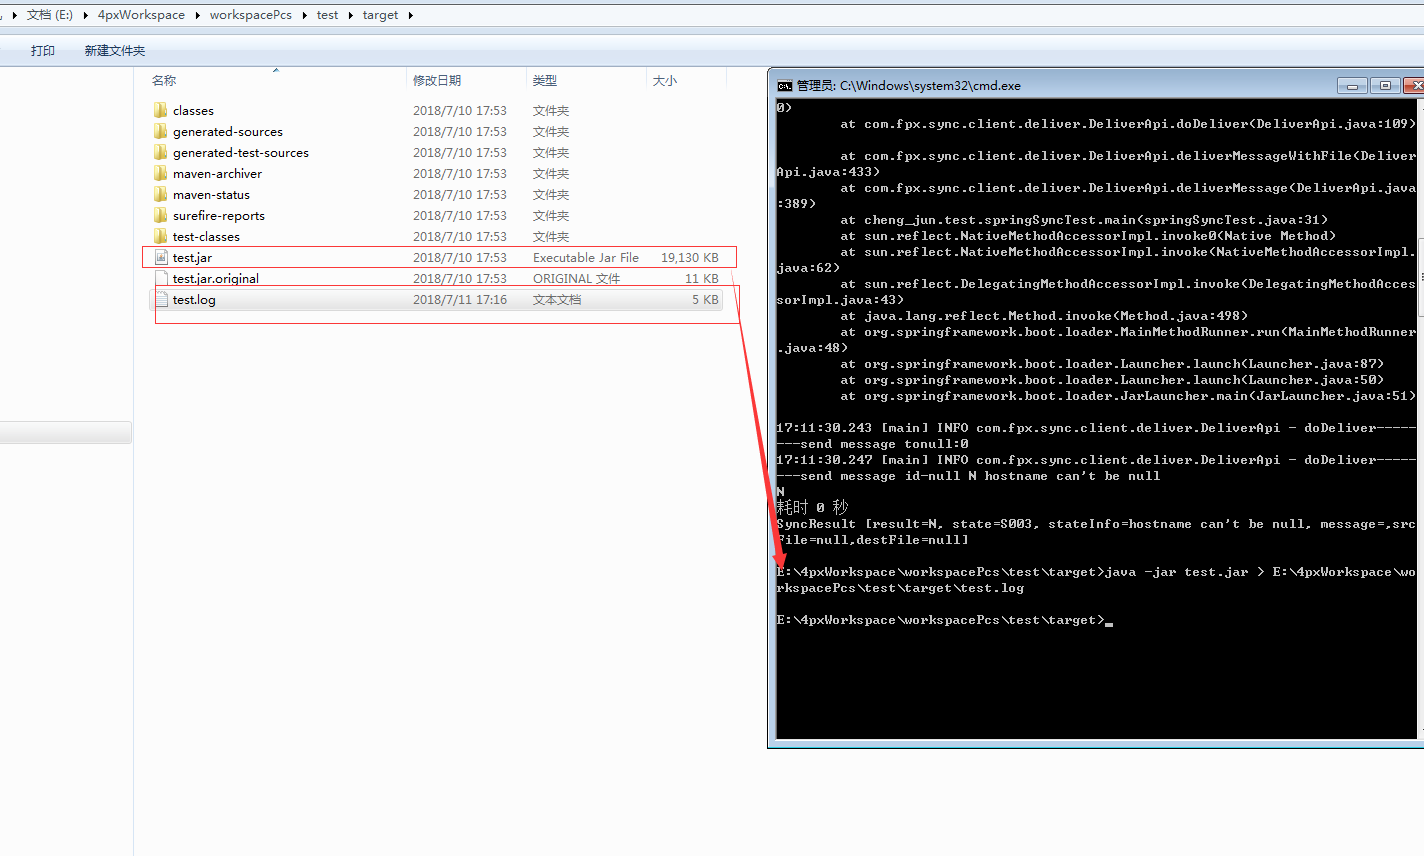Click the Executable Jar File type cell

pos(586,258)
